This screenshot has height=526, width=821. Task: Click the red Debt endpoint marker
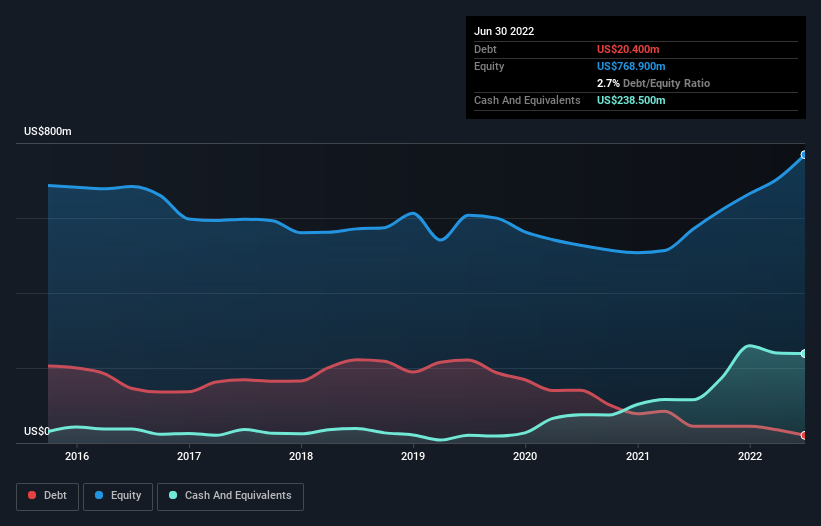(x=804, y=435)
